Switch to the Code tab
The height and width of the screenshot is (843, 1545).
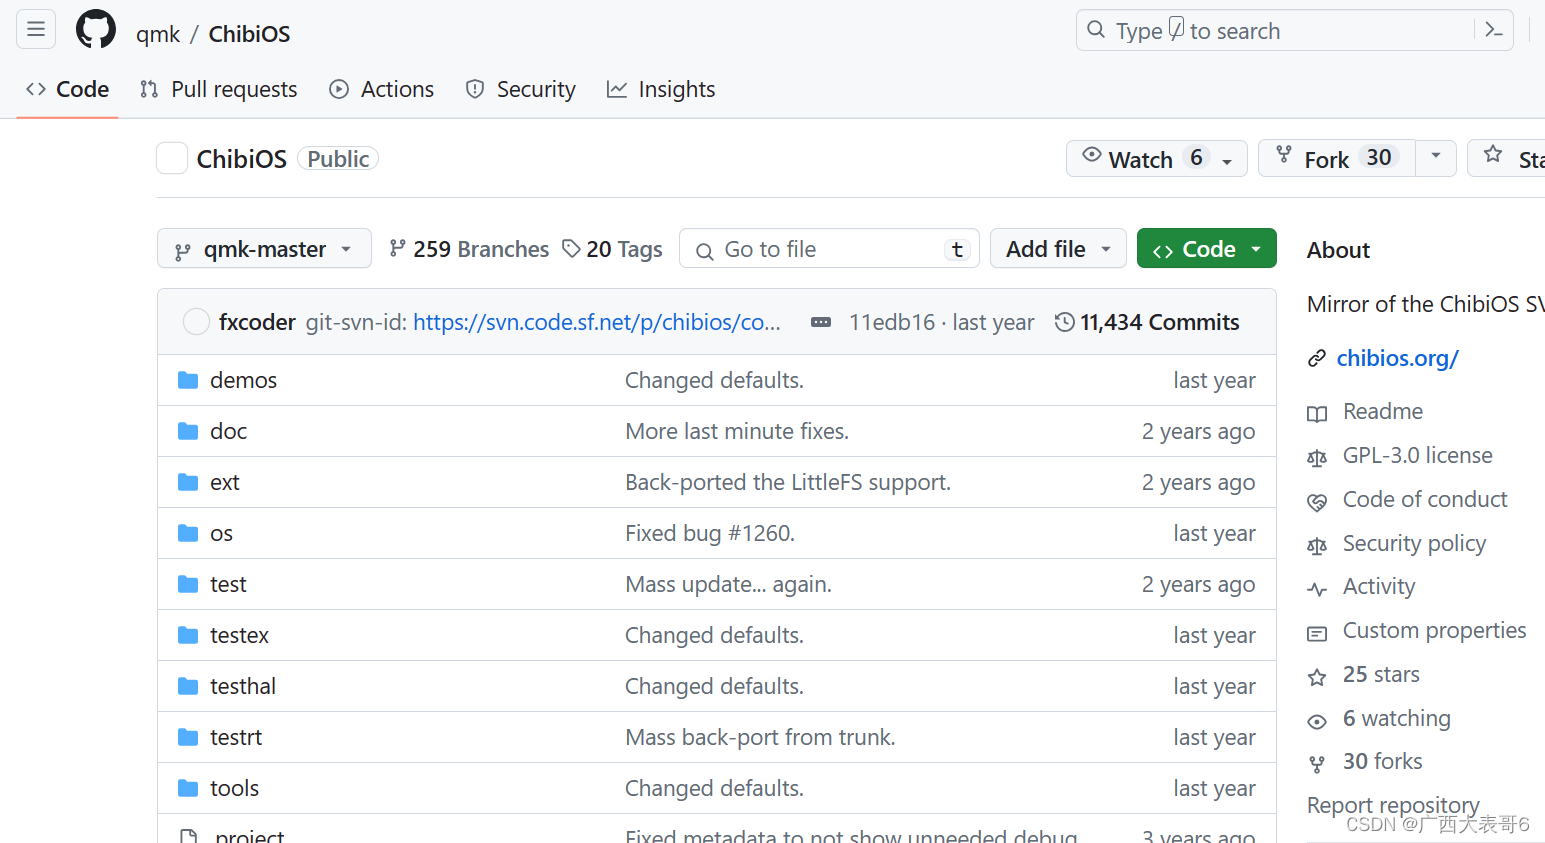pos(68,89)
